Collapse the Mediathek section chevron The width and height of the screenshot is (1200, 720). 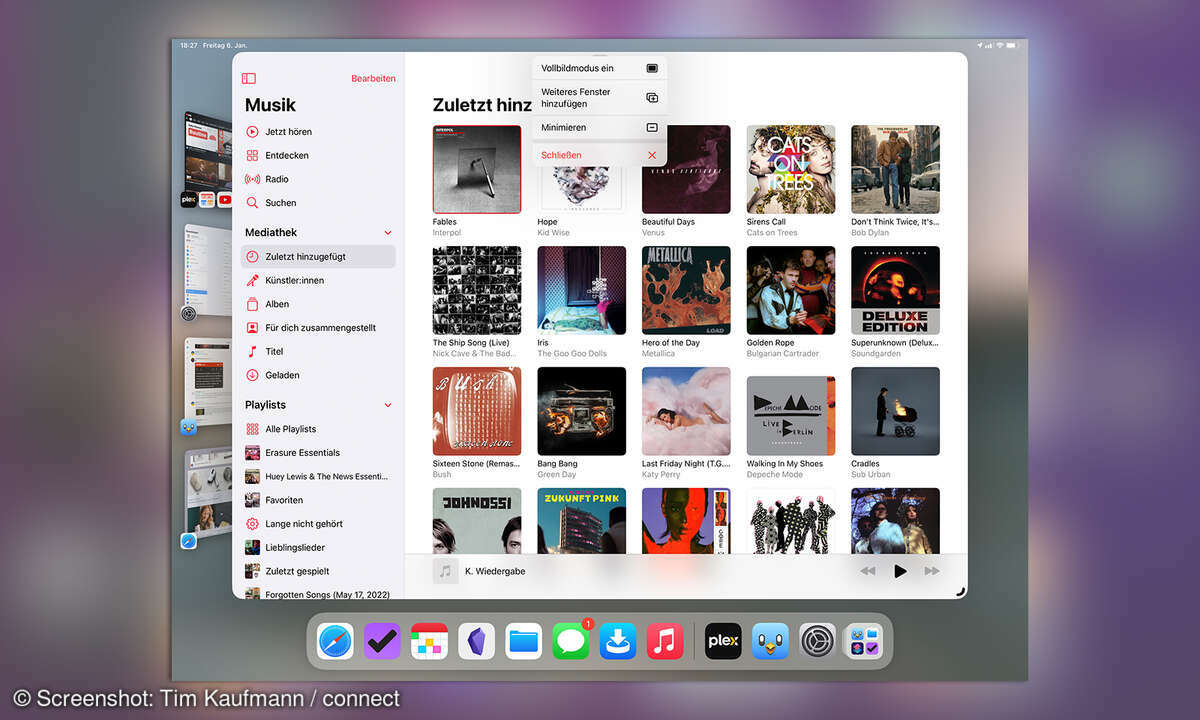pyautogui.click(x=388, y=233)
